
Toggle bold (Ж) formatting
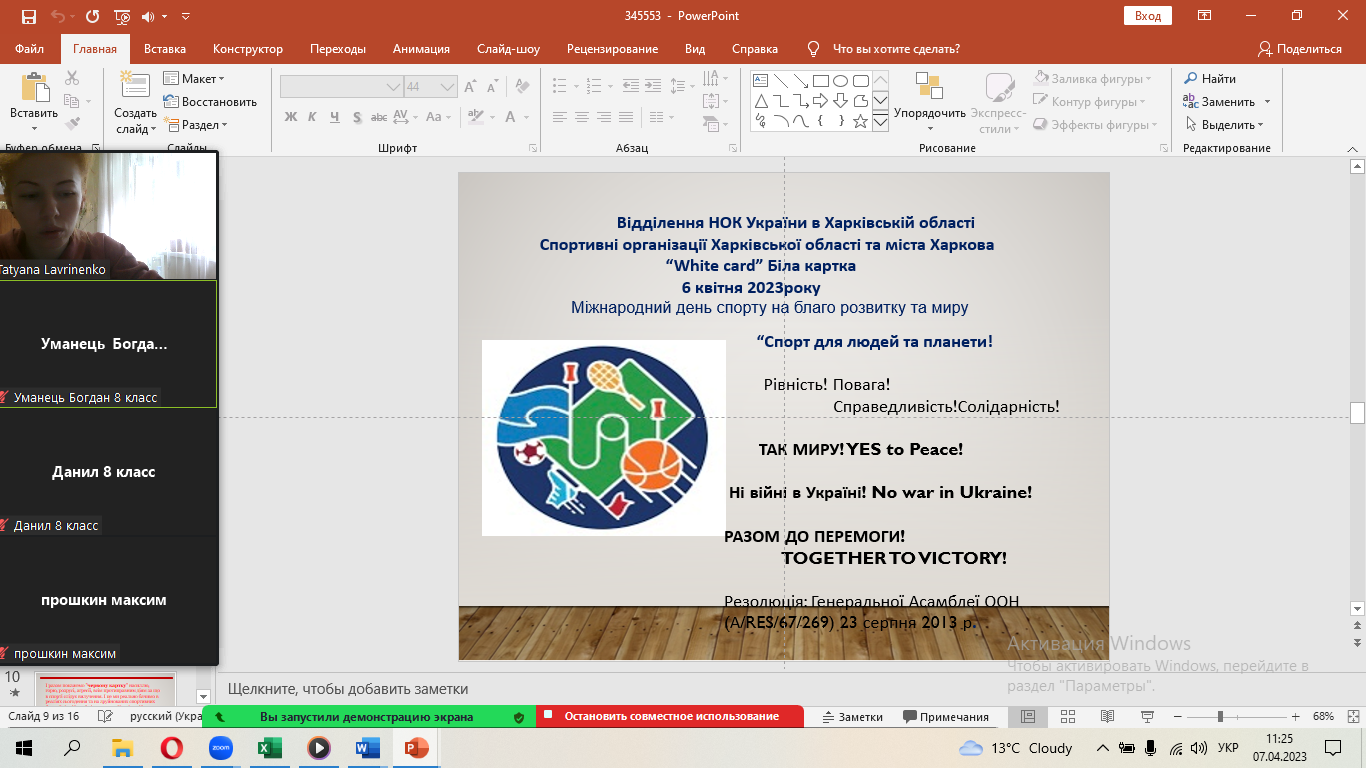coord(291,117)
